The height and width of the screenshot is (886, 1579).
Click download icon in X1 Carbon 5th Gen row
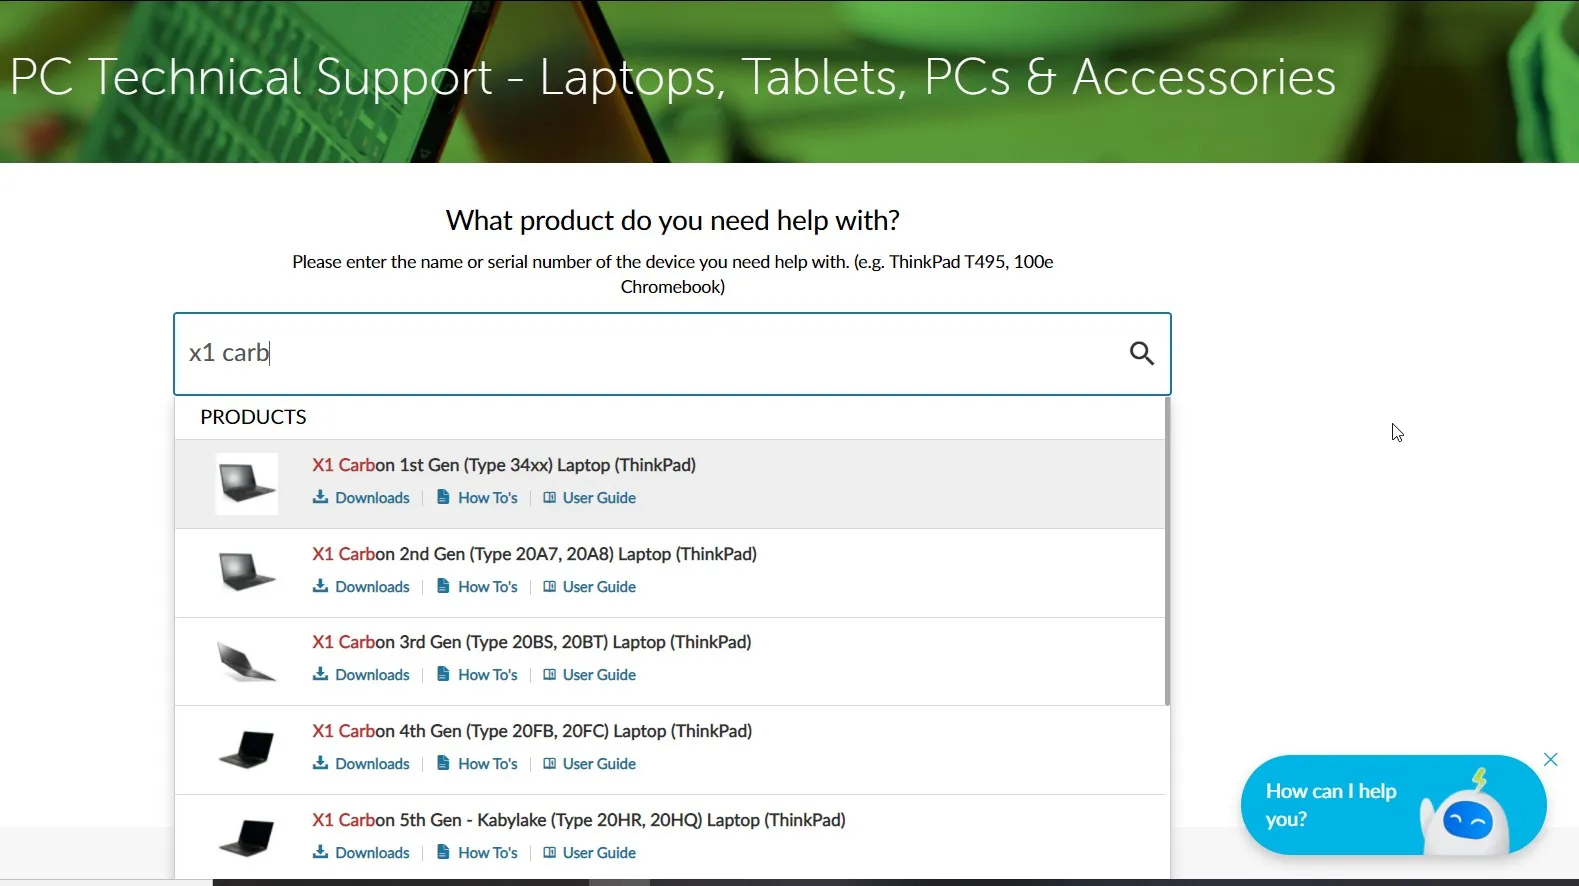point(320,852)
